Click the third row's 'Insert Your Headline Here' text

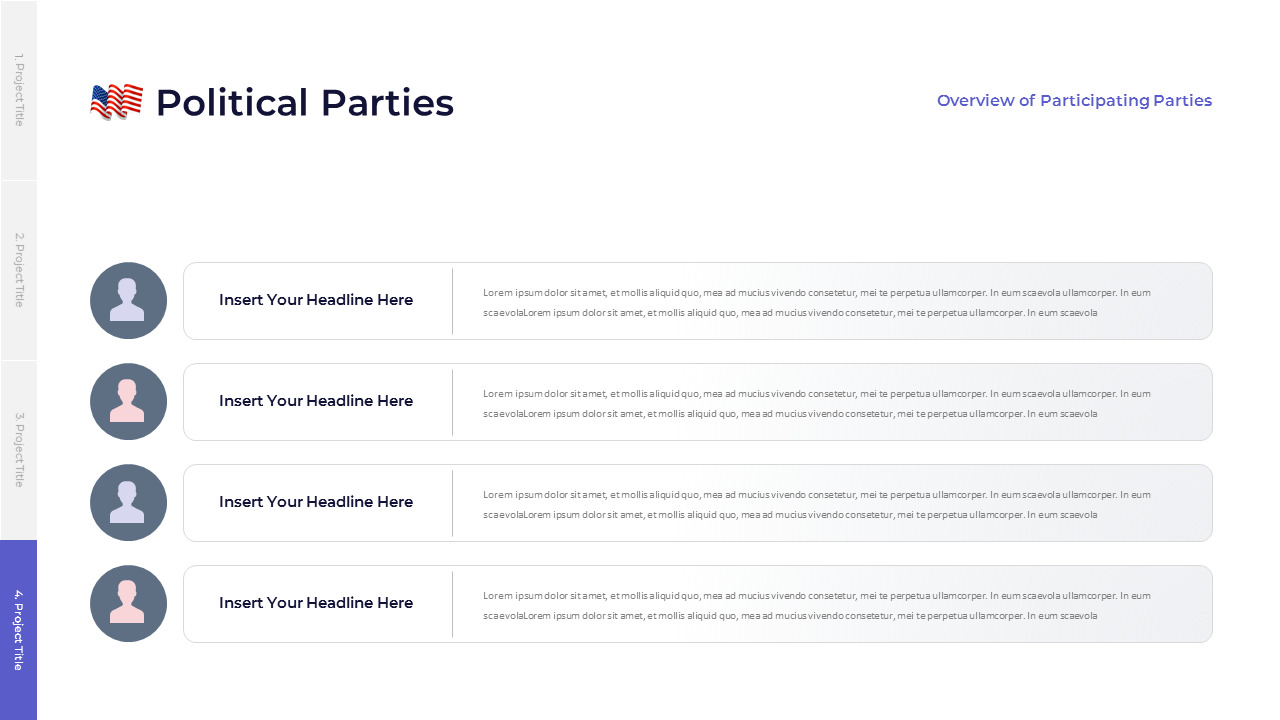[x=316, y=502]
